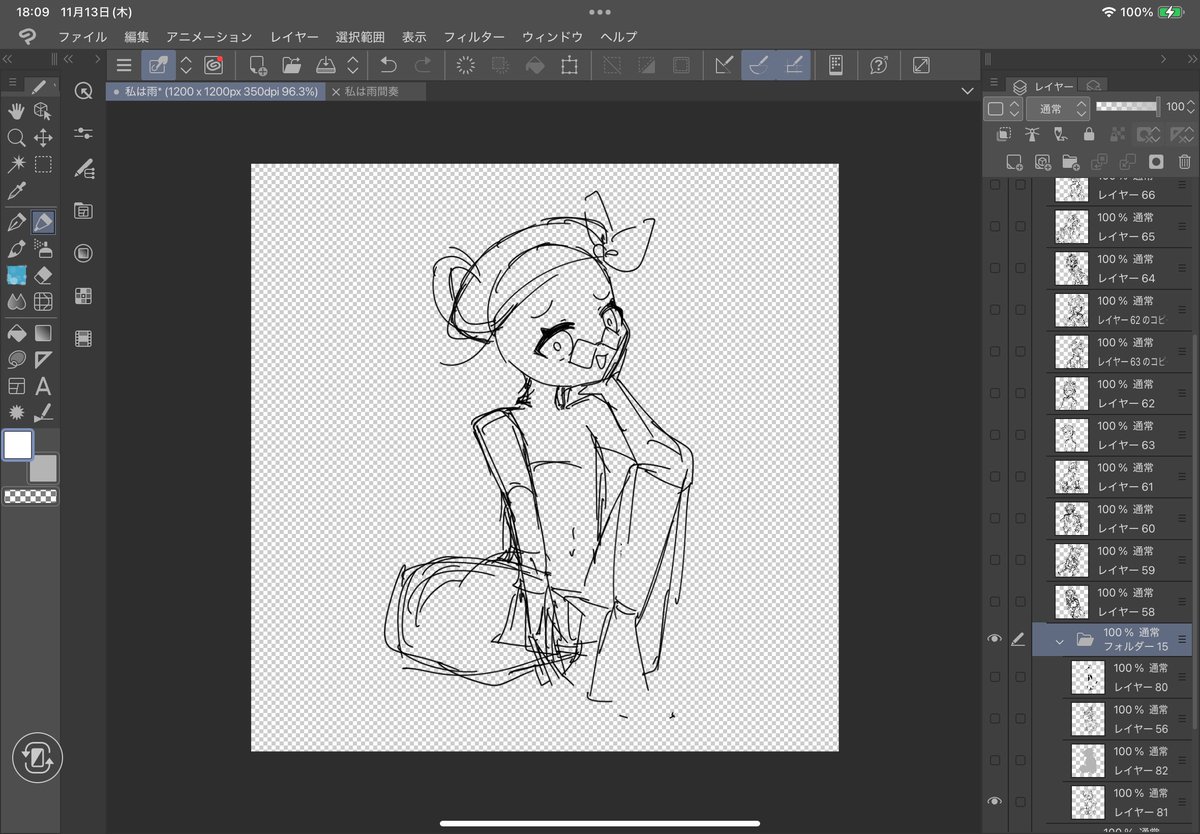The width and height of the screenshot is (1200, 834).
Task: Toggle lock layer padlock icon
Action: [x=1089, y=134]
